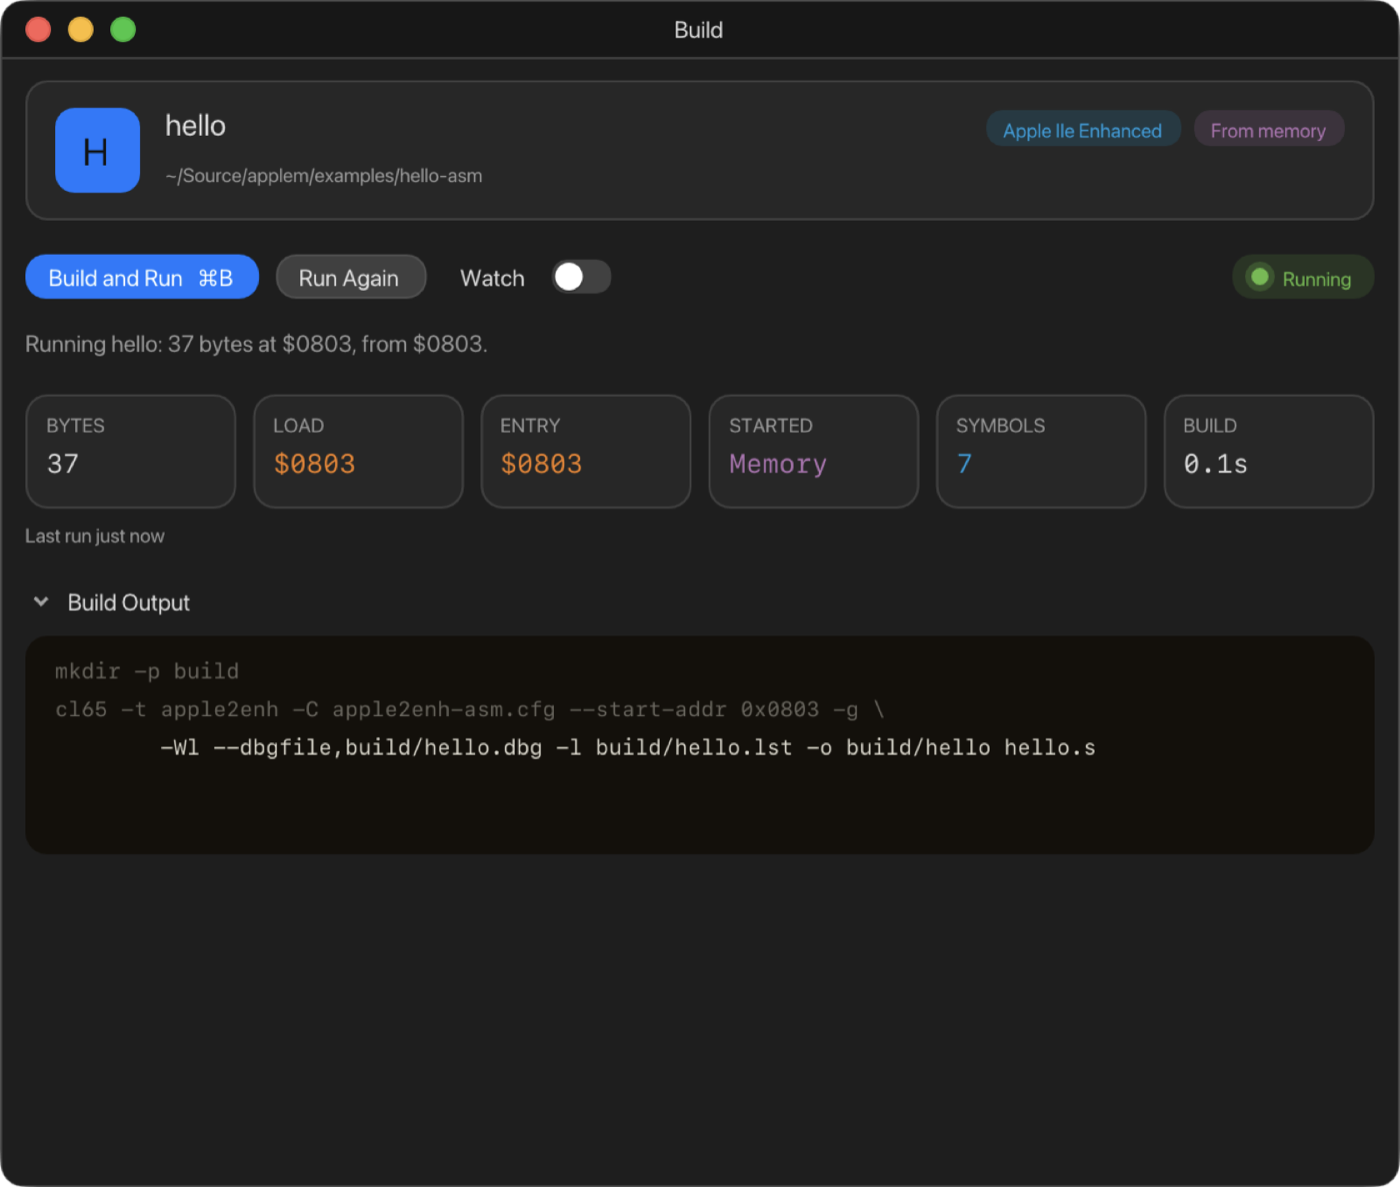Image resolution: width=1400 pixels, height=1187 pixels.
Task: Click the "Last run just now" text
Action: tap(95, 536)
